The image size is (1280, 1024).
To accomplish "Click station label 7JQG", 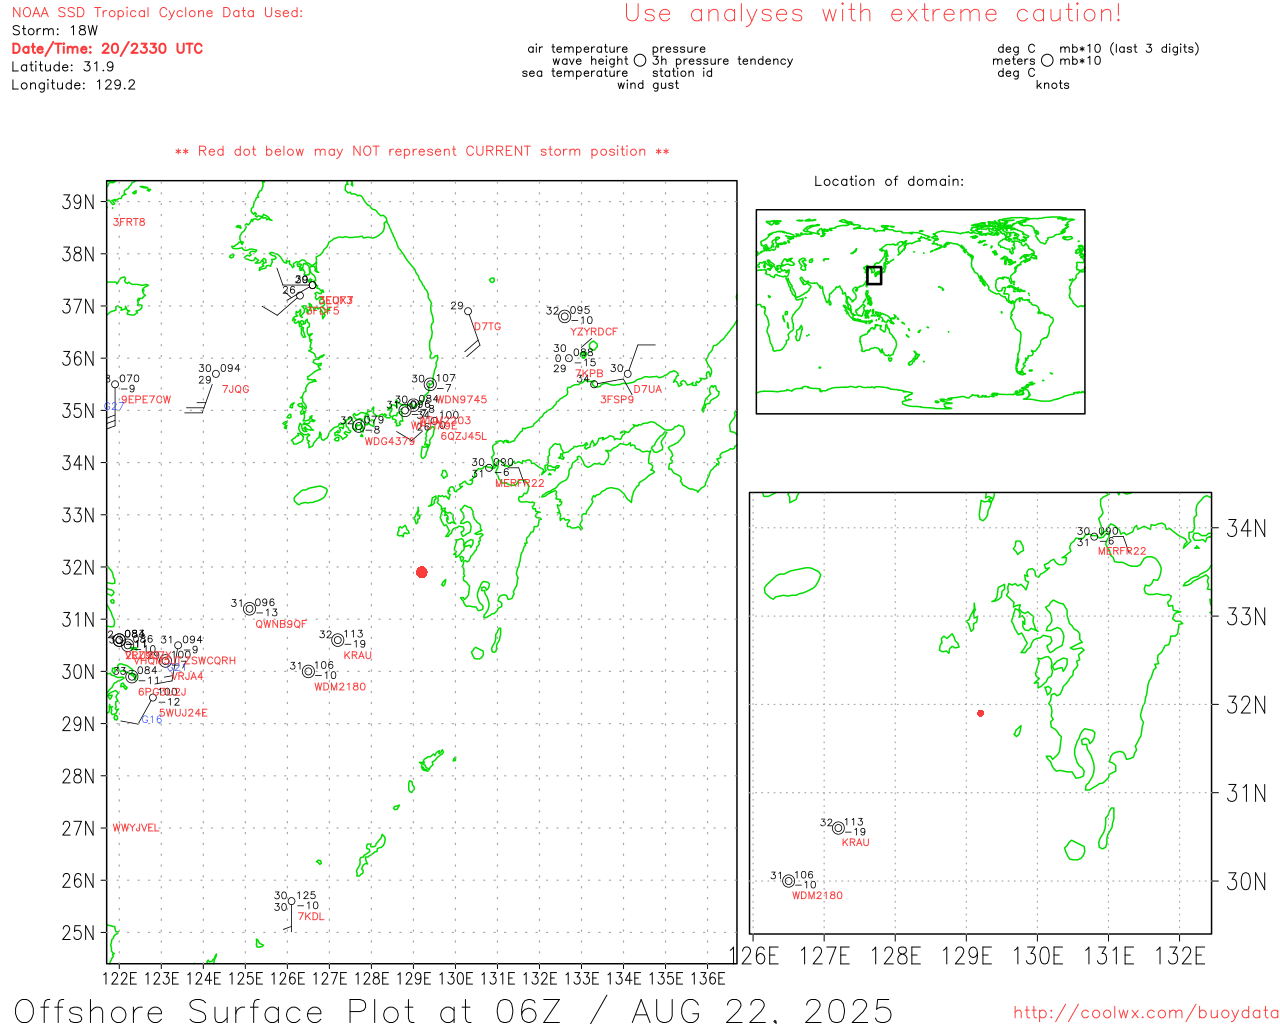I will click(x=236, y=389).
